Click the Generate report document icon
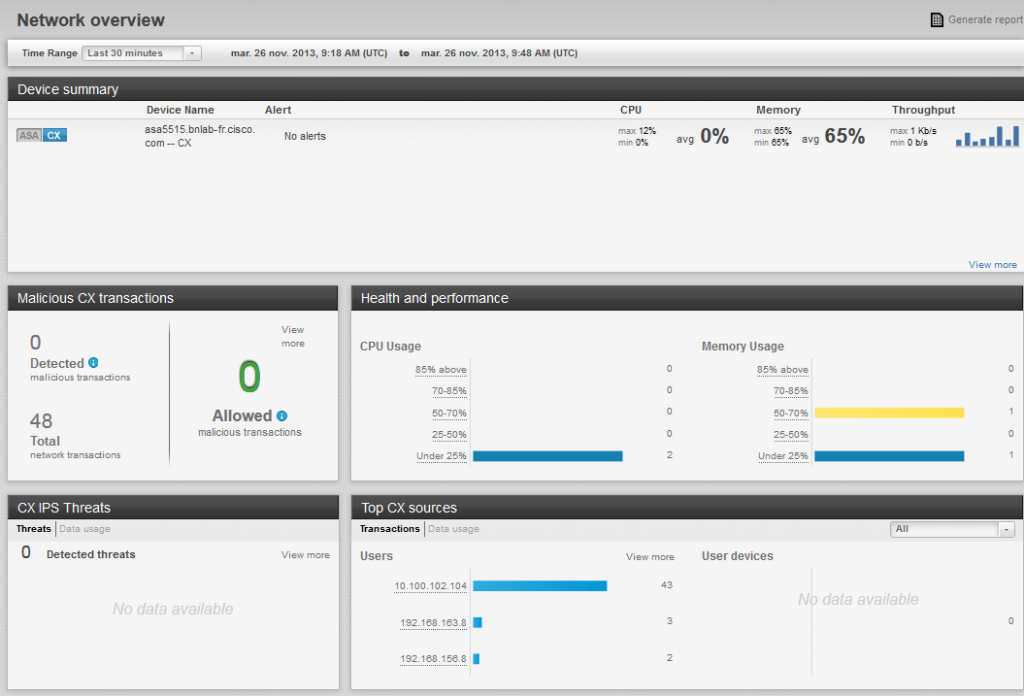The width and height of the screenshot is (1024, 696). click(936, 20)
